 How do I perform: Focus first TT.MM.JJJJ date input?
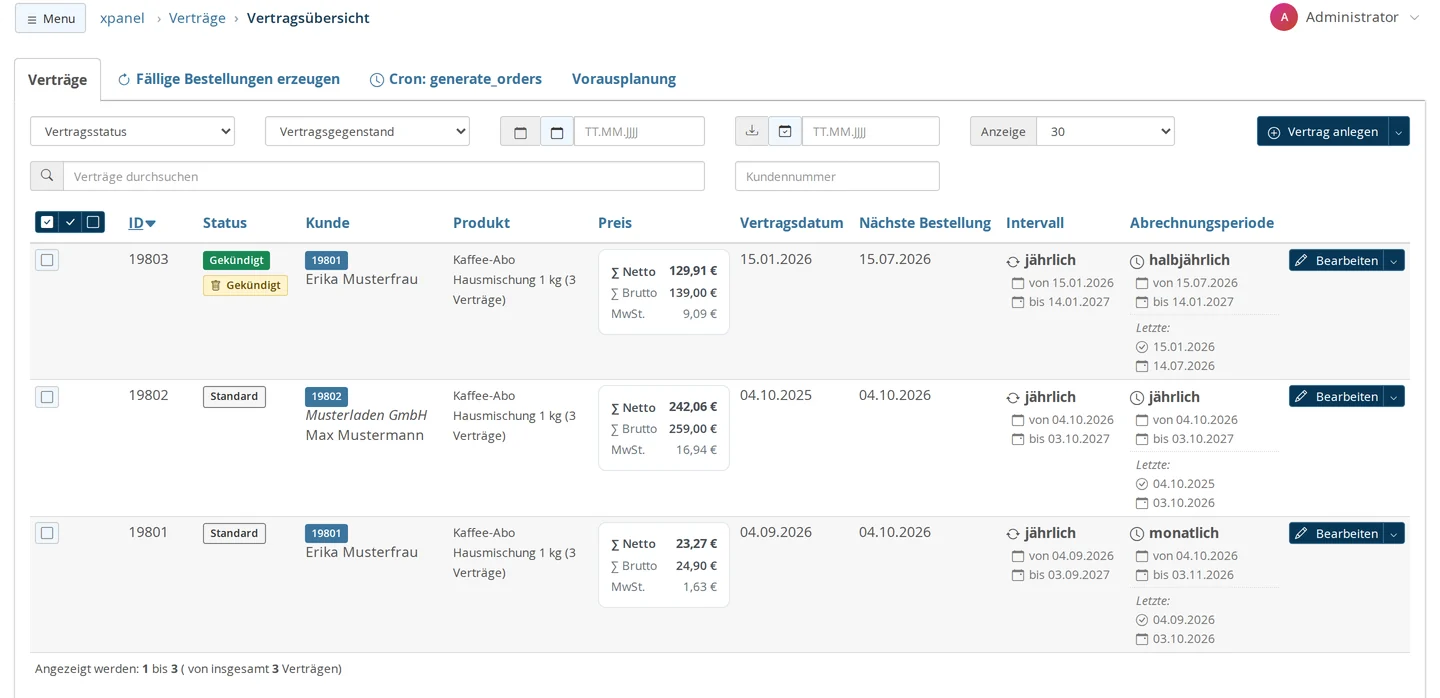[639, 131]
